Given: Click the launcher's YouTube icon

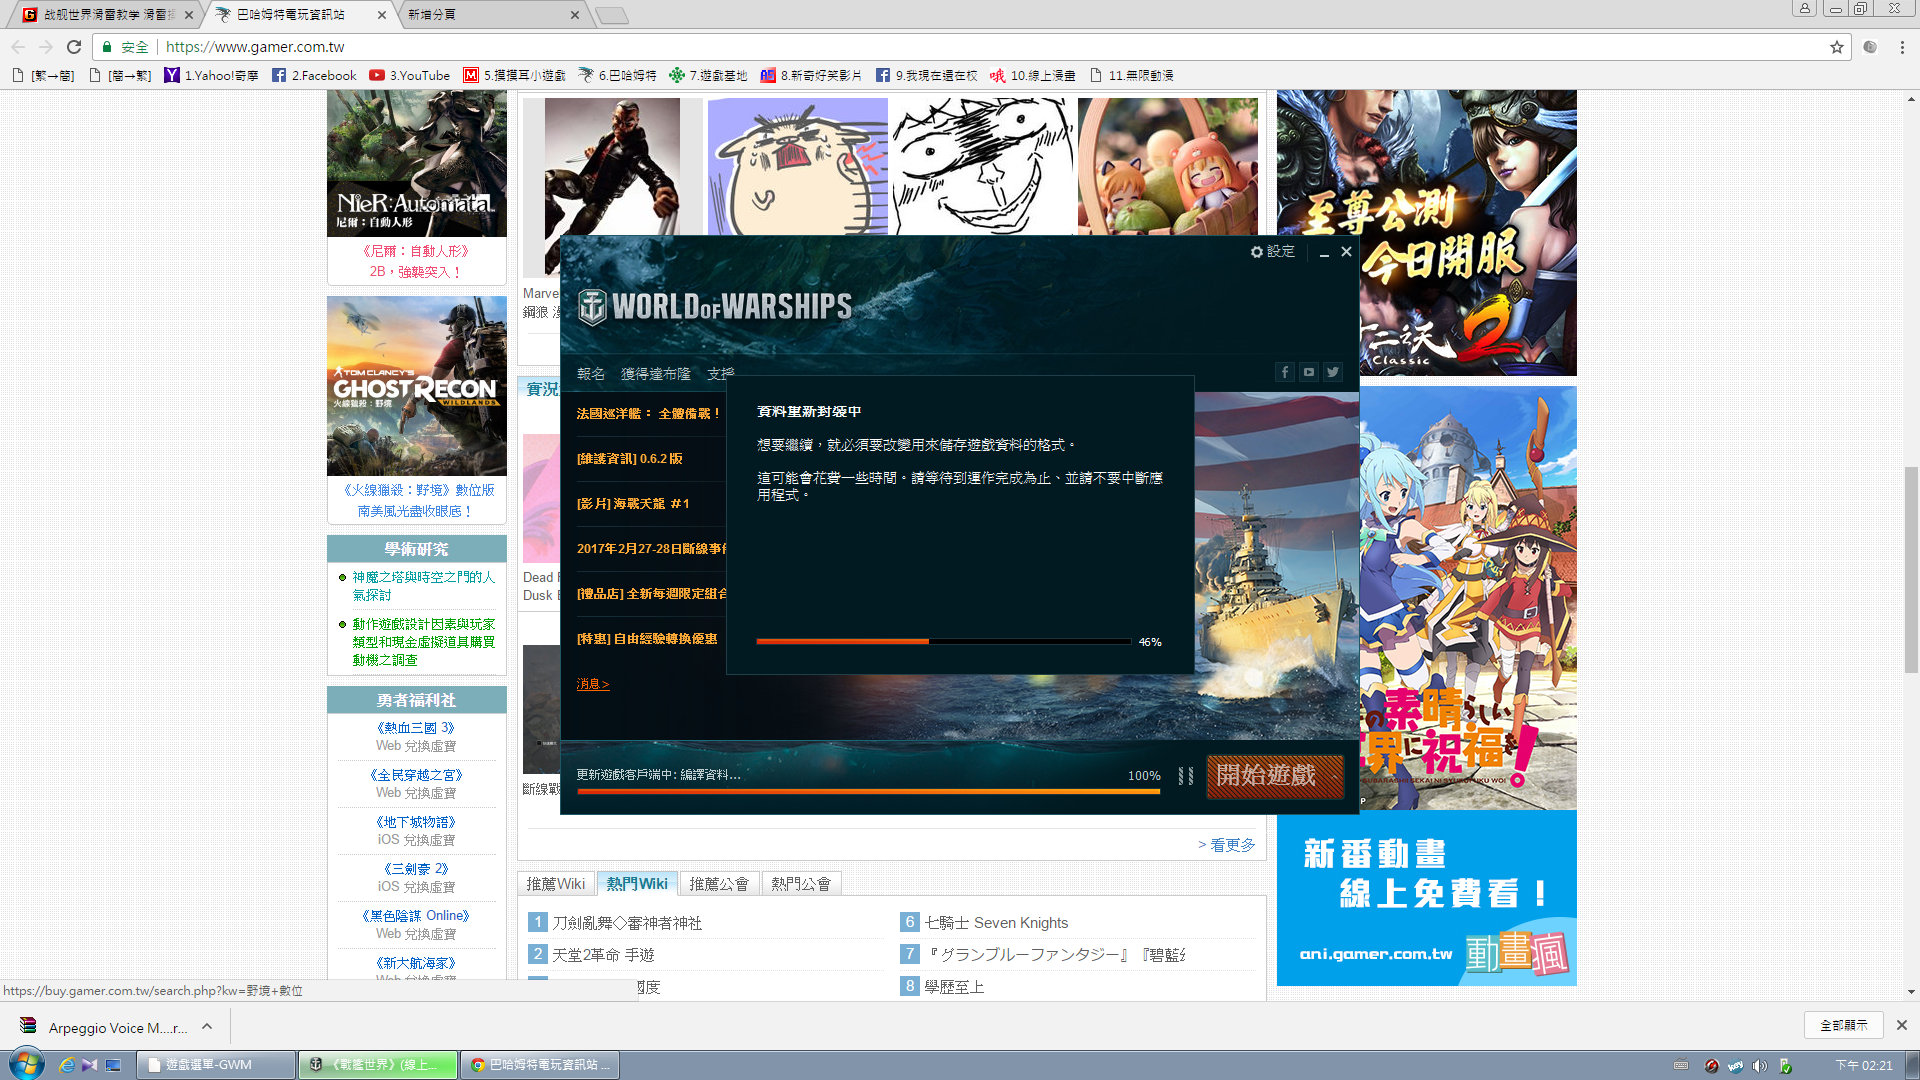Looking at the screenshot, I should coord(1309,372).
